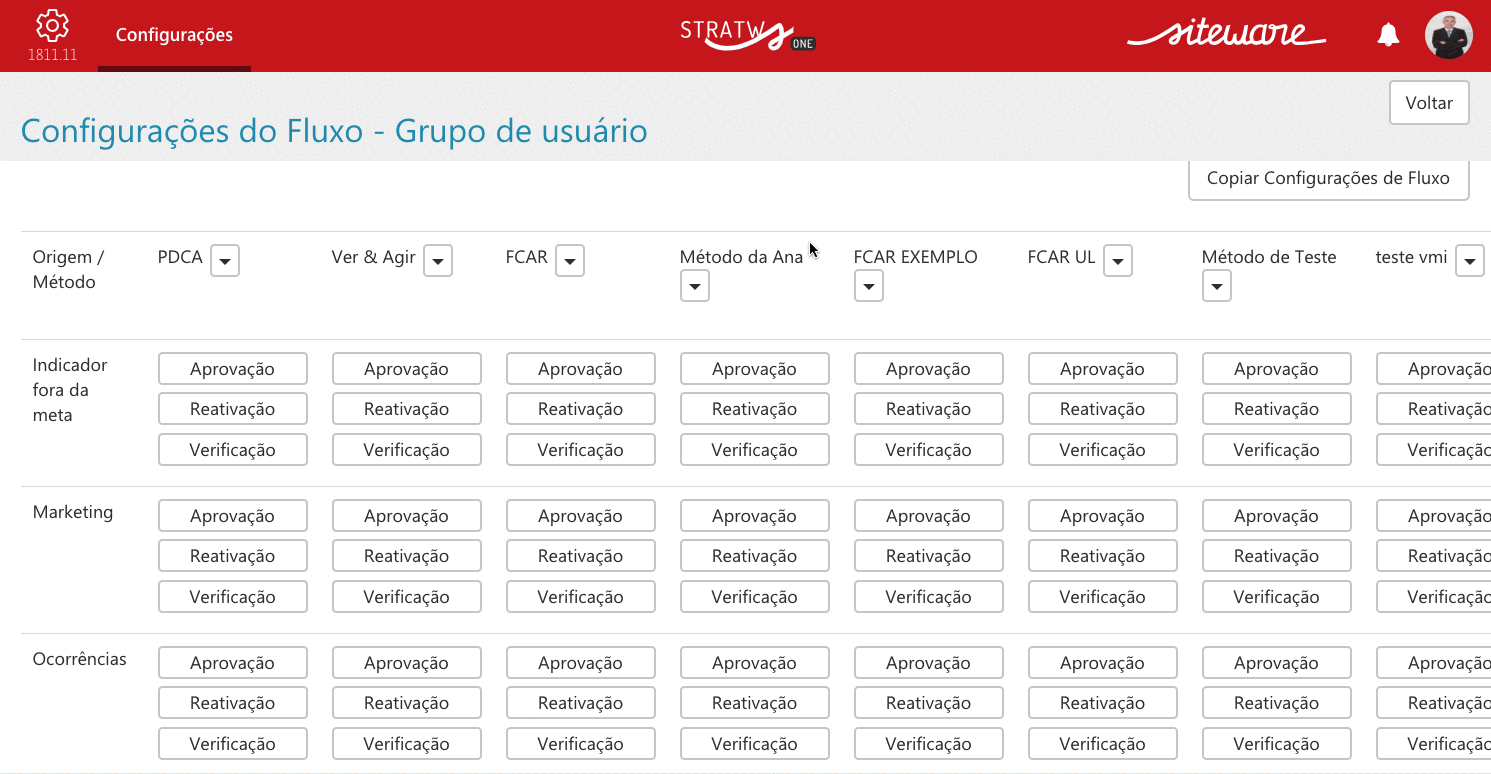Click the Origem / Método header text
This screenshot has width=1491, height=774.
click(x=69, y=270)
